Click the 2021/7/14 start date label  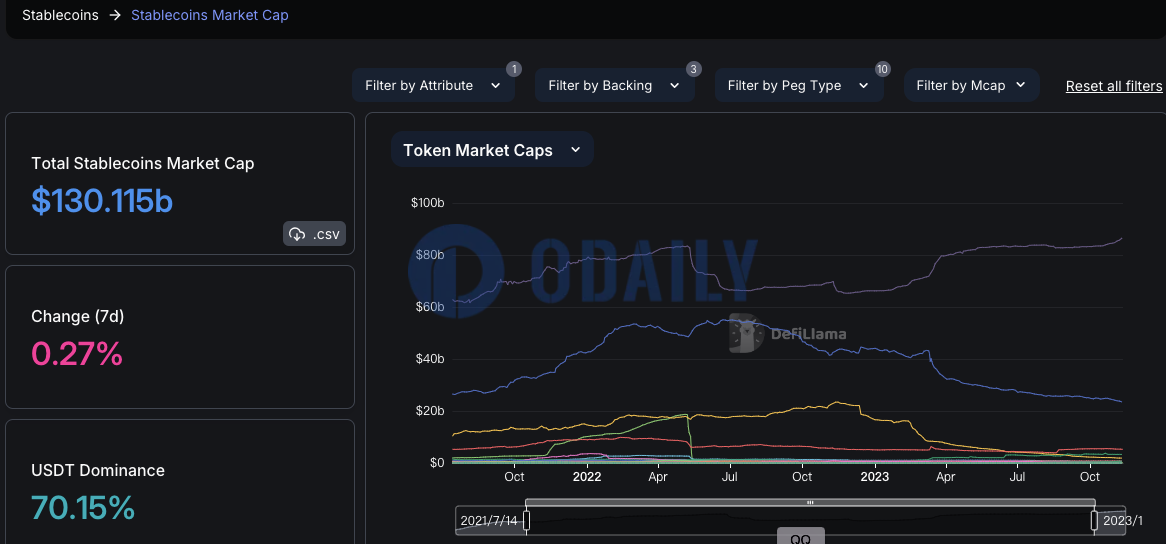[489, 520]
